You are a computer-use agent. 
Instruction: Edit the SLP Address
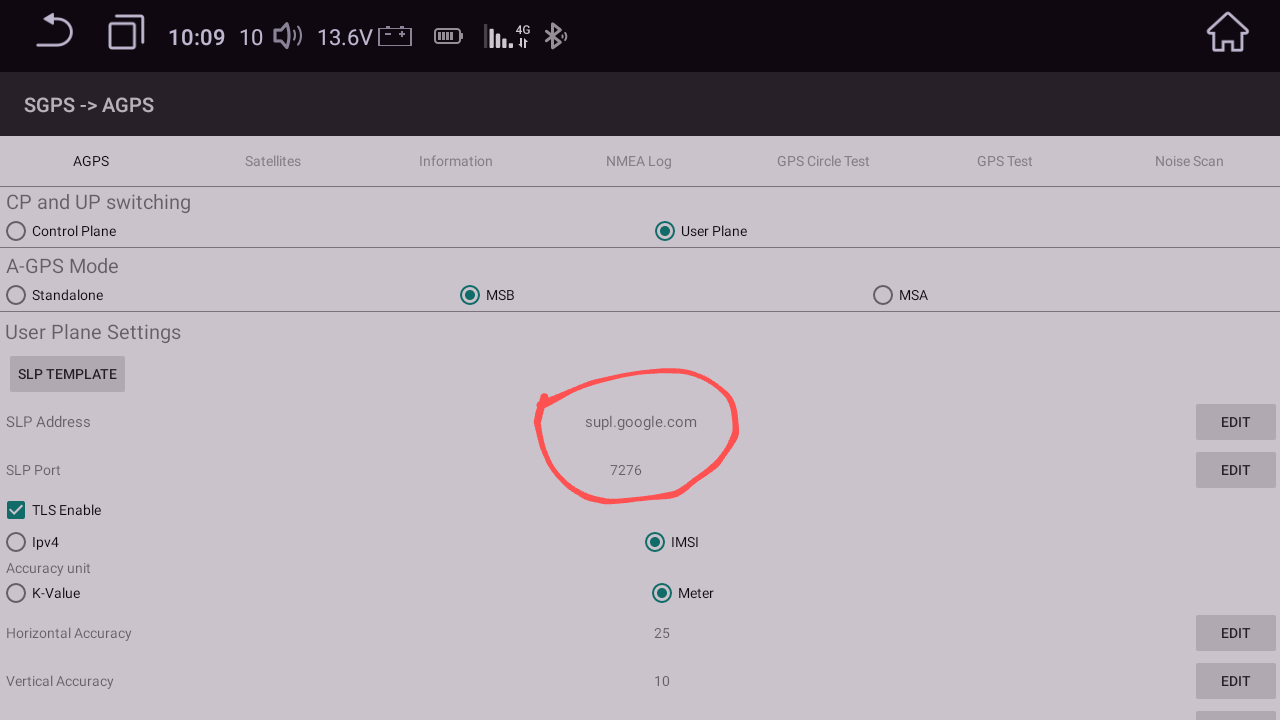(x=1236, y=422)
